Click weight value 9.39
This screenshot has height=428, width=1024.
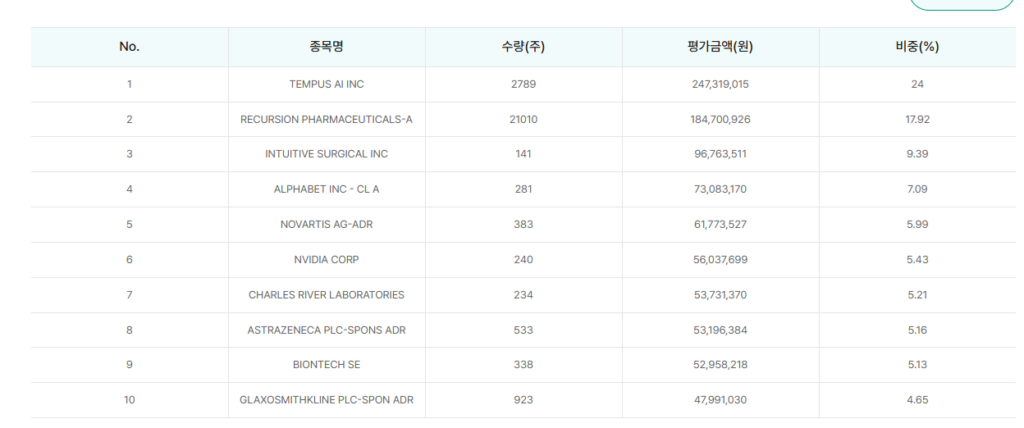click(918, 154)
